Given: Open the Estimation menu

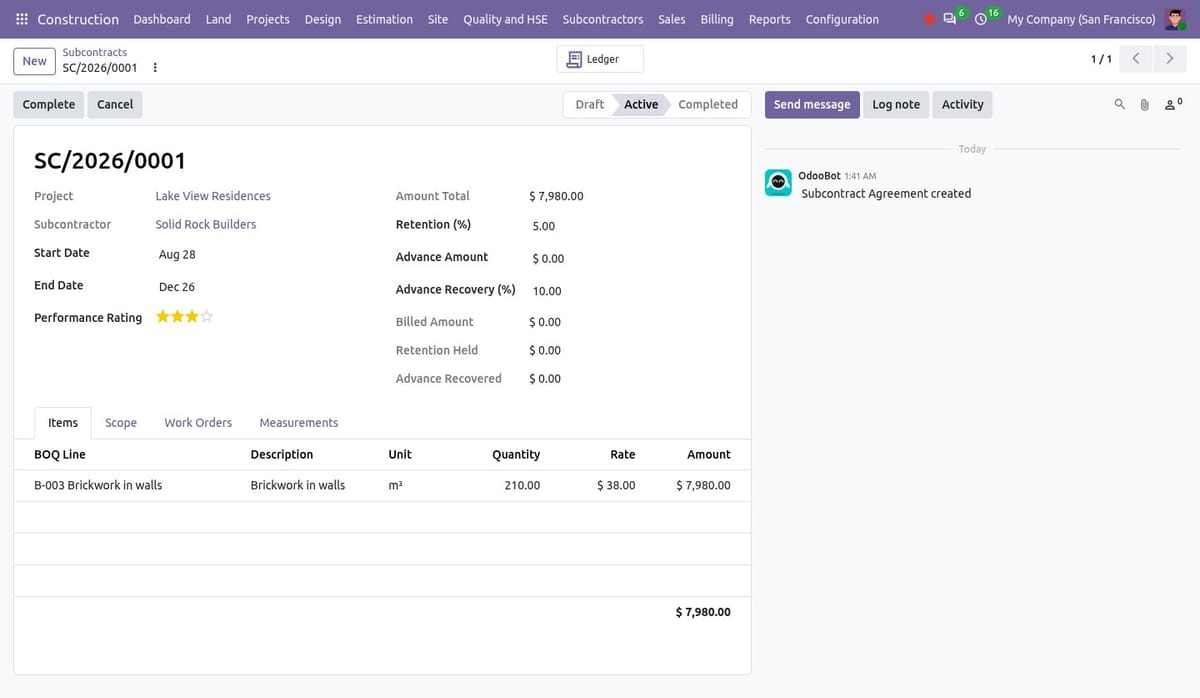Looking at the screenshot, I should [x=384, y=19].
